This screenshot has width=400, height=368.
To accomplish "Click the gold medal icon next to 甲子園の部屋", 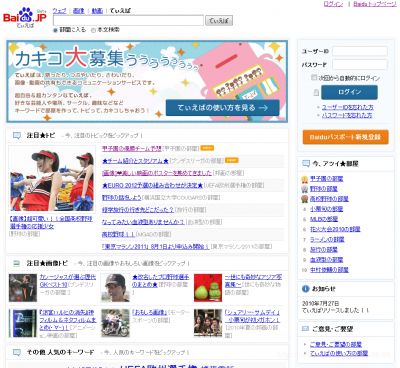I will tap(304, 179).
